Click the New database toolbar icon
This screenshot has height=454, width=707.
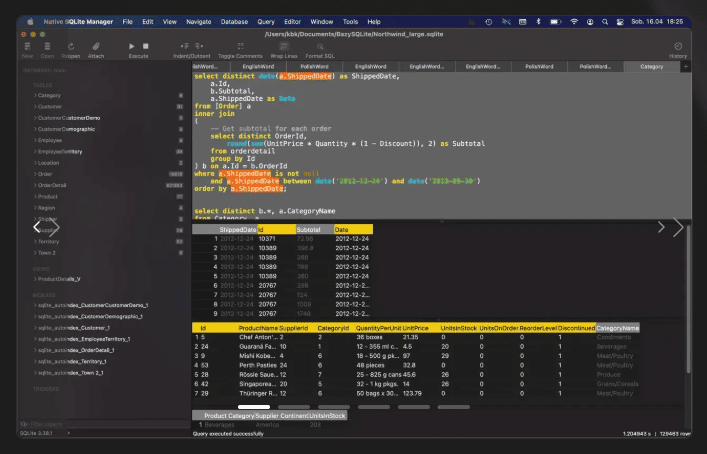pyautogui.click(x=28, y=46)
